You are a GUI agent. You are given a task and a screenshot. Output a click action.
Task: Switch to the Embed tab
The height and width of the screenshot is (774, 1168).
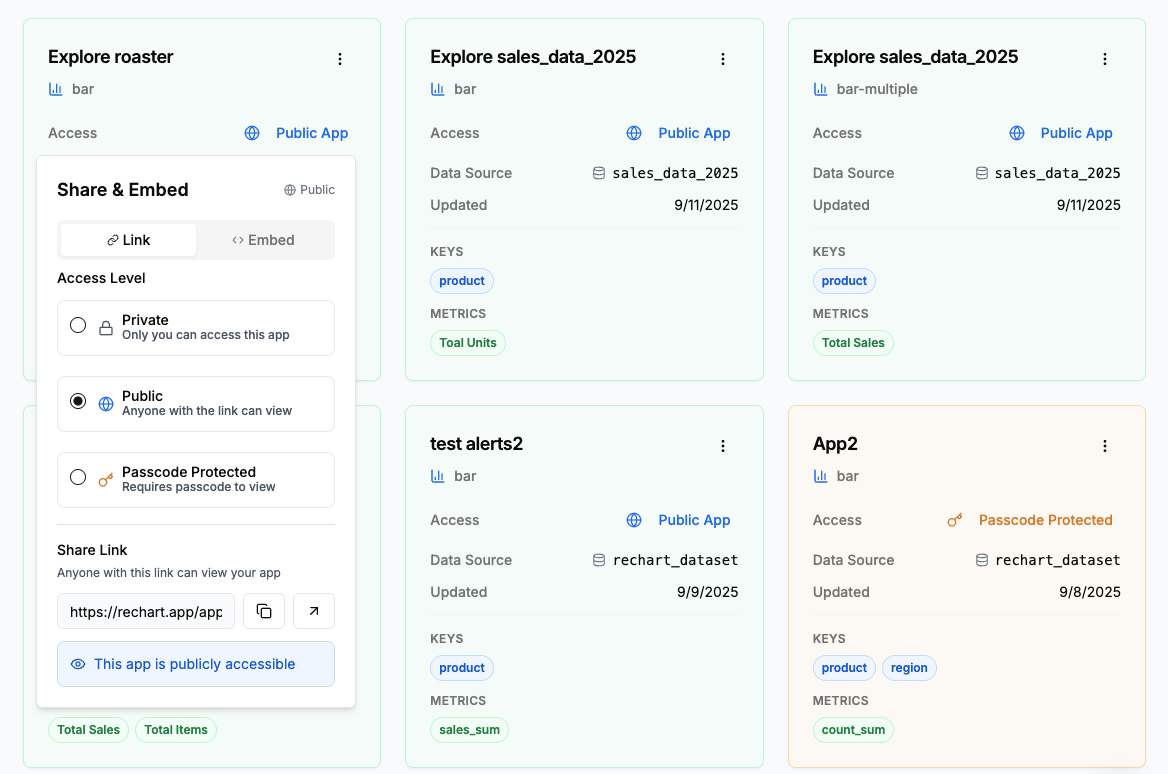tap(264, 240)
